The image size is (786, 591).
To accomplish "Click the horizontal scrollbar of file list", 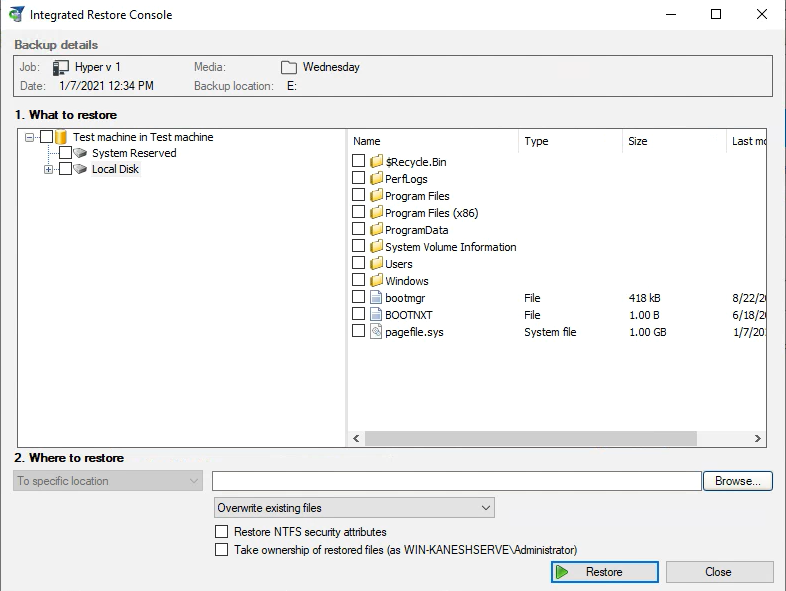I will (x=530, y=439).
